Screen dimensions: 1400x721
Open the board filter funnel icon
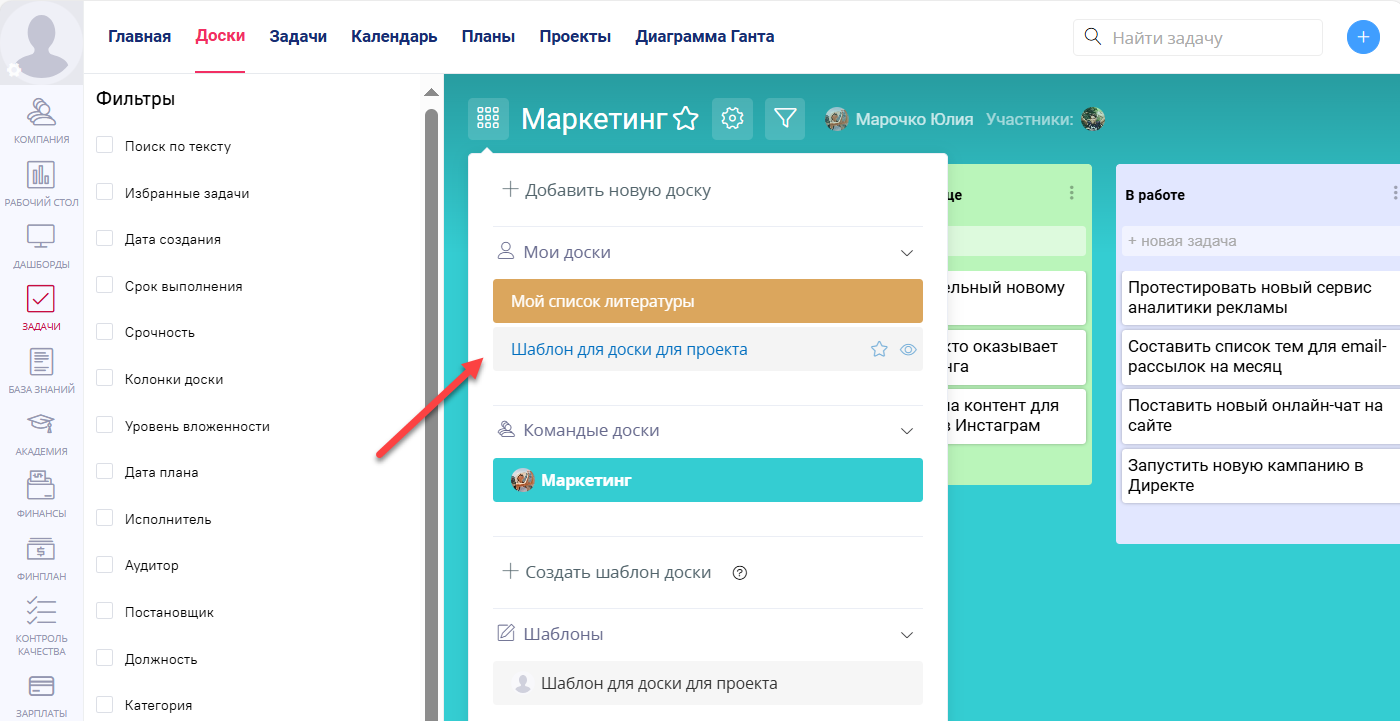click(785, 118)
